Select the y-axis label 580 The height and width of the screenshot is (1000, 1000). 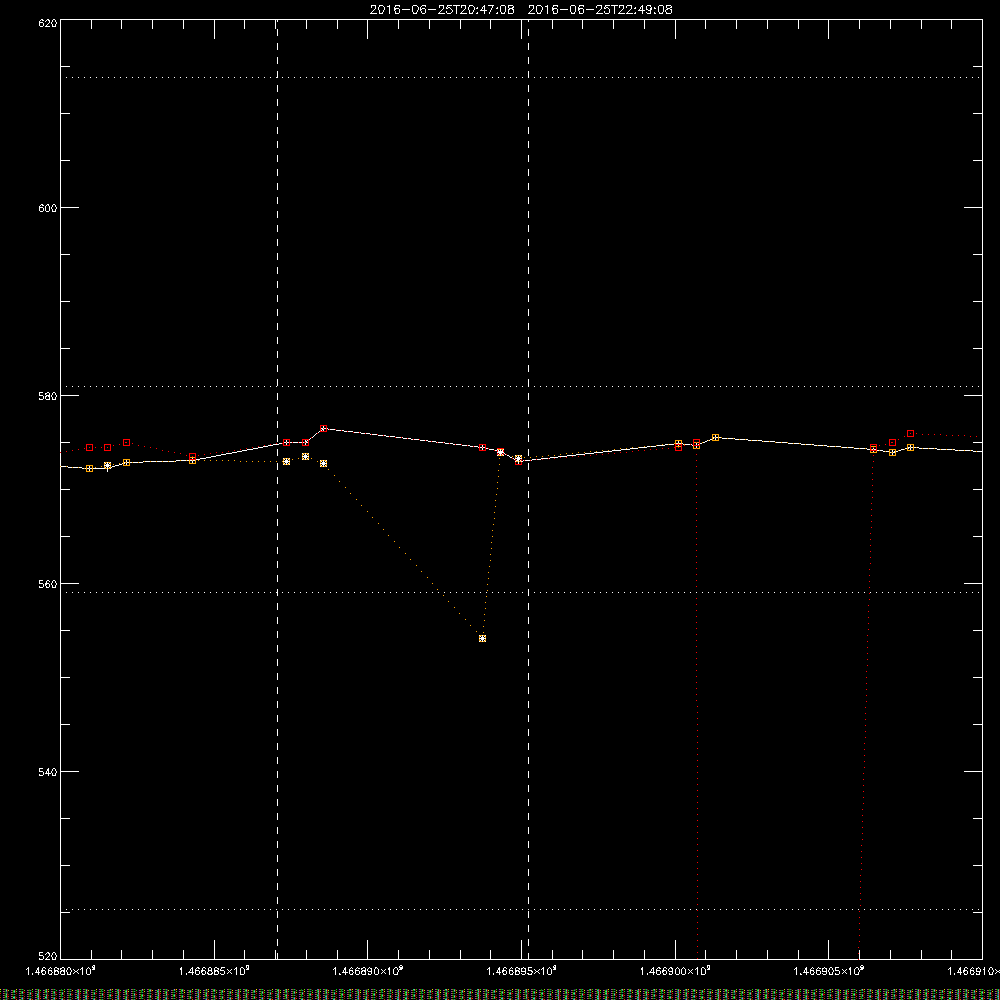click(48, 396)
